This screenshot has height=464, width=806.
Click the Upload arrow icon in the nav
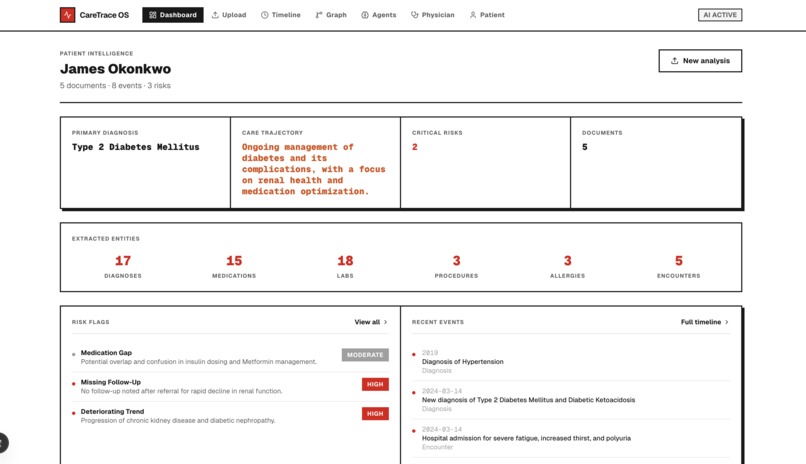point(215,15)
